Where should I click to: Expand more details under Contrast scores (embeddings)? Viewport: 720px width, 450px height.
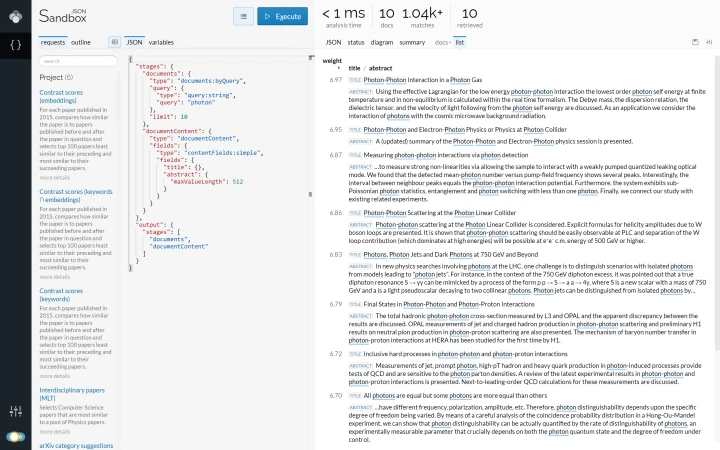[x=55, y=178]
